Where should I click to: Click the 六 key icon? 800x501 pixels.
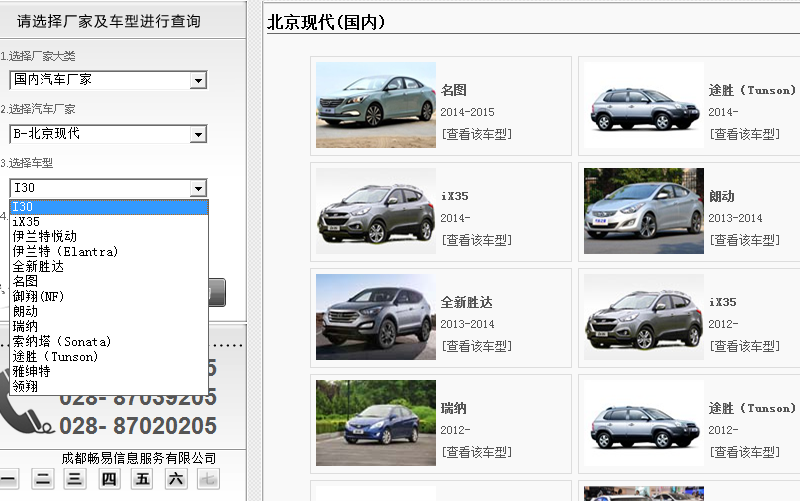click(176, 479)
